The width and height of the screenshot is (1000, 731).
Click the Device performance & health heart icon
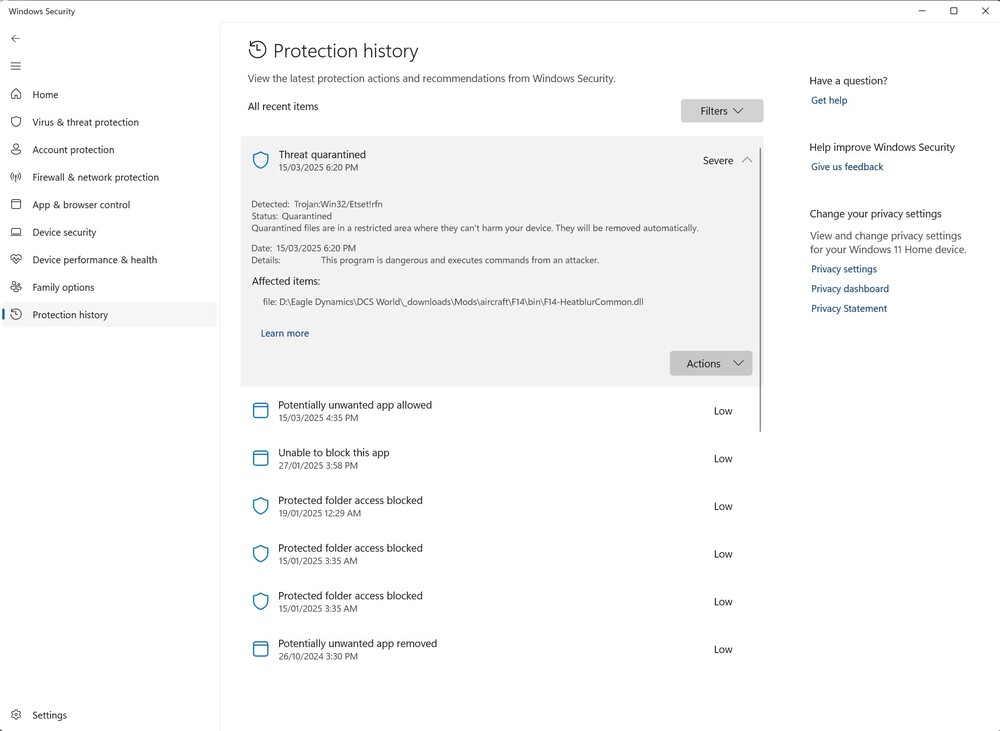tap(16, 260)
